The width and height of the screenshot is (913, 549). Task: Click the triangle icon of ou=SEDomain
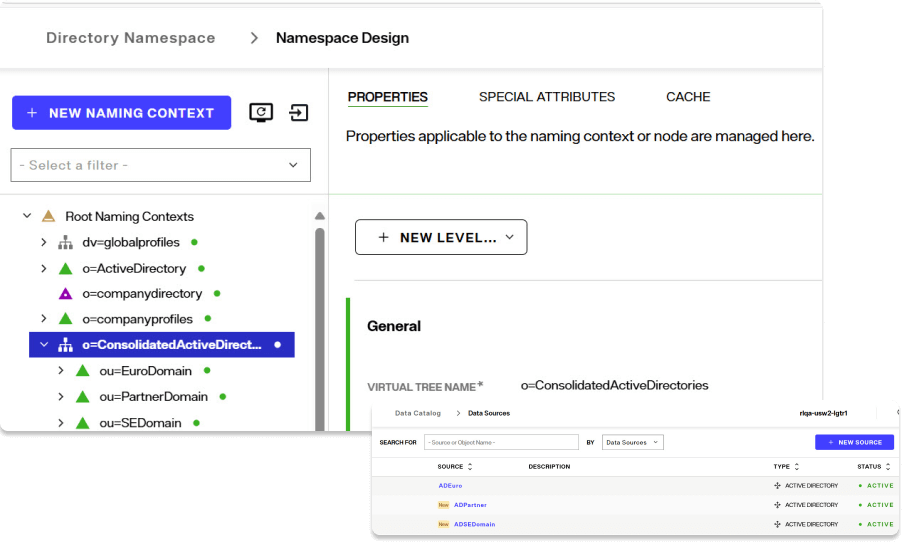(83, 423)
